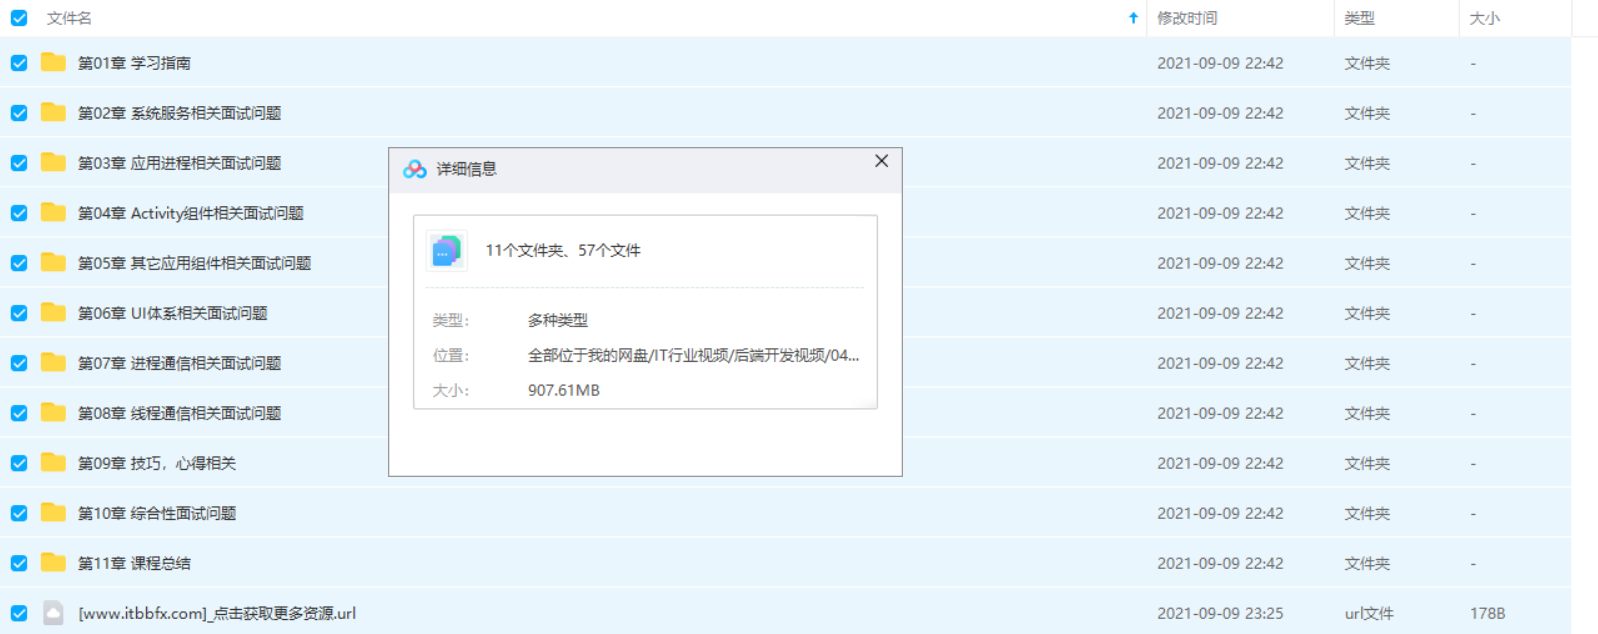Open folder 第11章 课程总结
The width and height of the screenshot is (1598, 634).
pyautogui.click(x=134, y=563)
